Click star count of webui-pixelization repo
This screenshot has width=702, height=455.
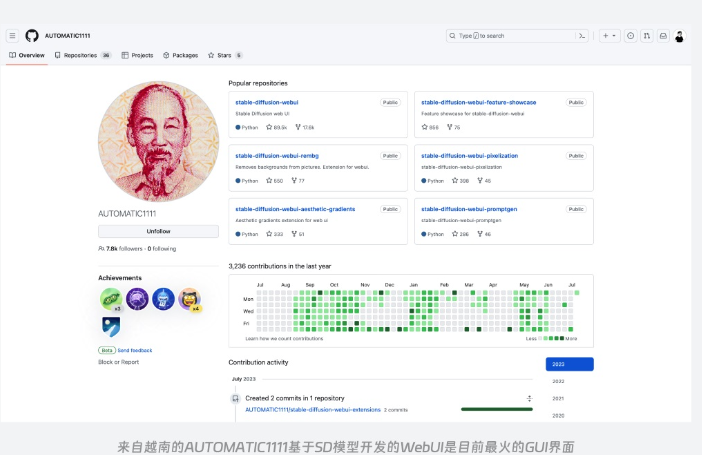[460, 180]
